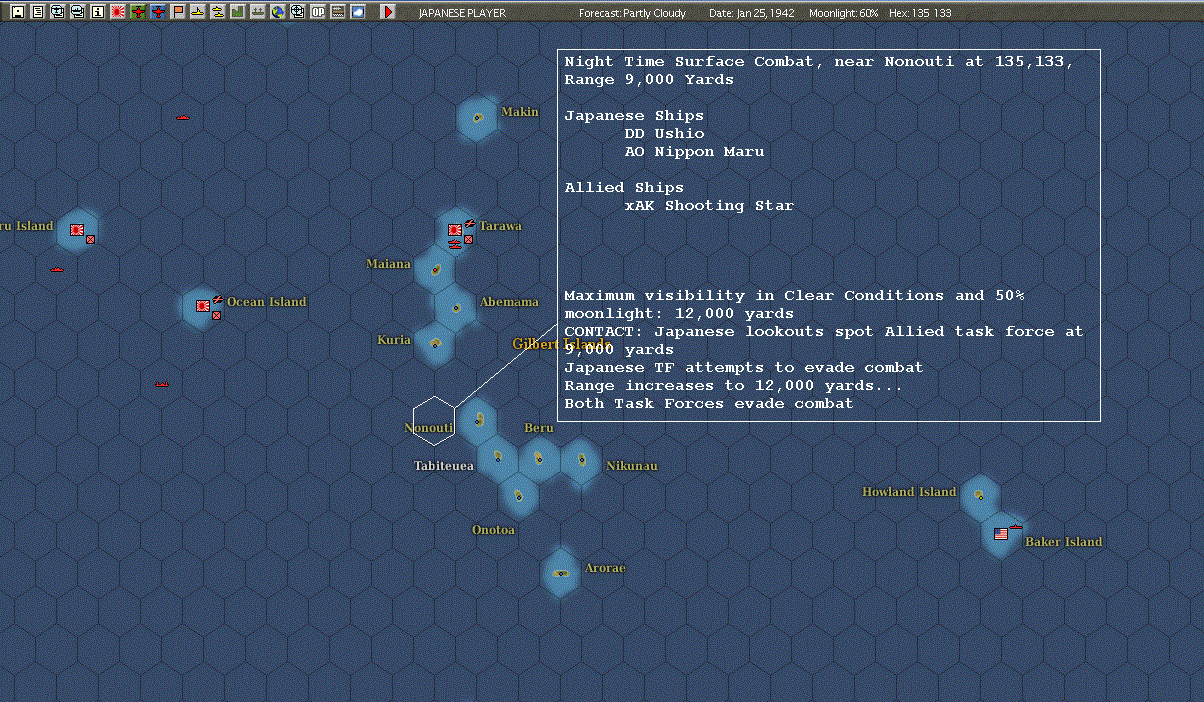This screenshot has width=1204, height=702.
Task: Select the red ship just below Nauru Island
Action: click(x=57, y=269)
